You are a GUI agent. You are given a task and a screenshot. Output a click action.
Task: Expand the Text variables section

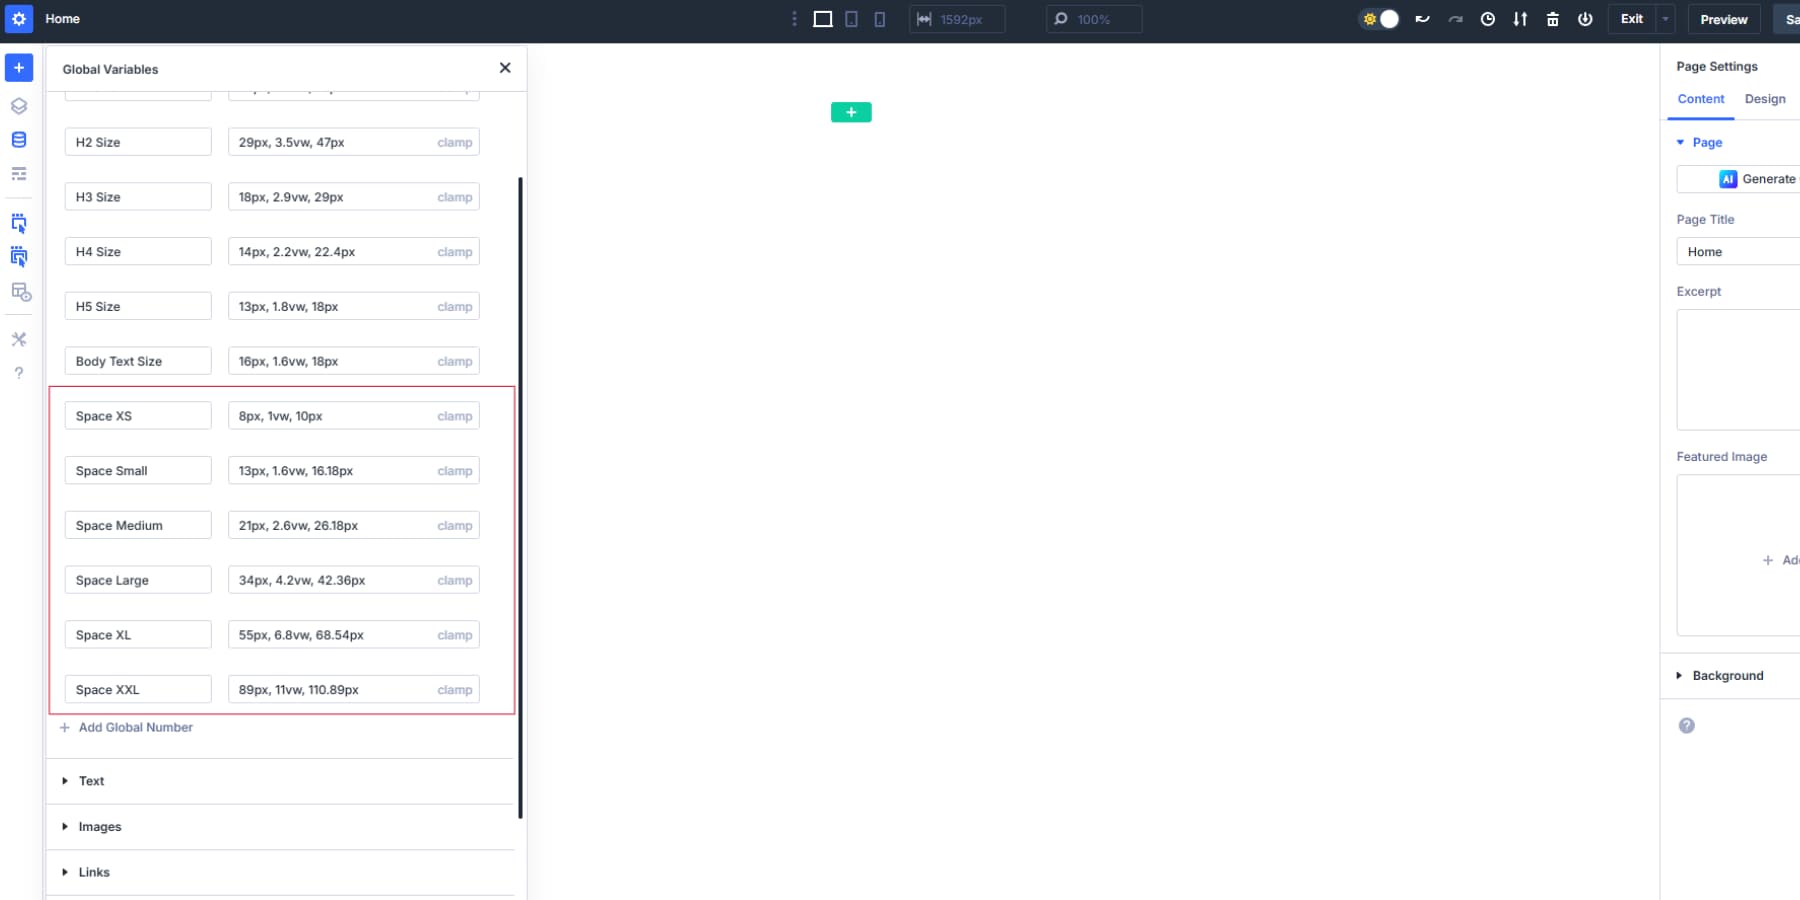click(x=91, y=781)
